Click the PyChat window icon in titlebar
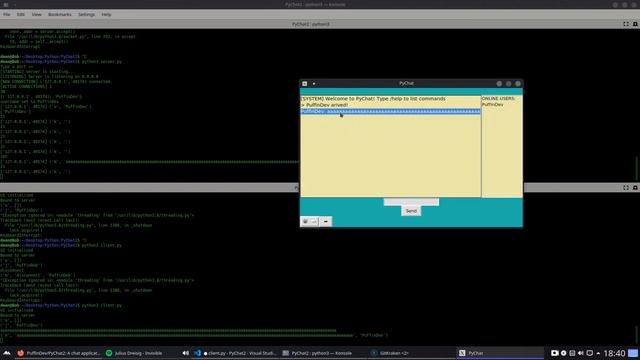Screen dimensions: 640x360 [x=304, y=84]
